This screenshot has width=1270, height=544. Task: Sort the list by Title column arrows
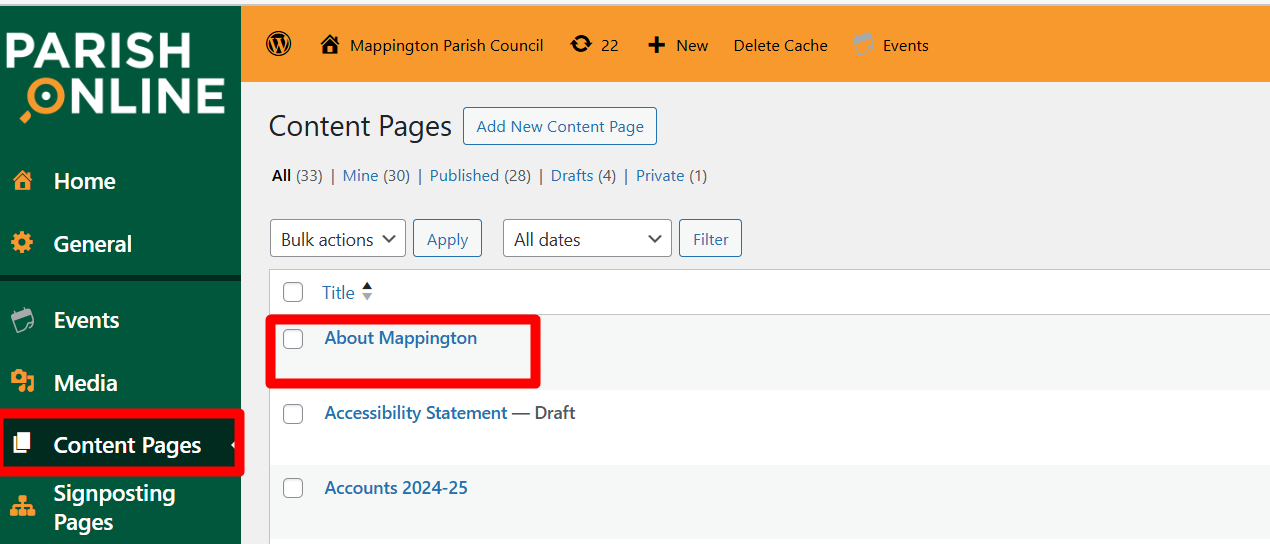(367, 292)
